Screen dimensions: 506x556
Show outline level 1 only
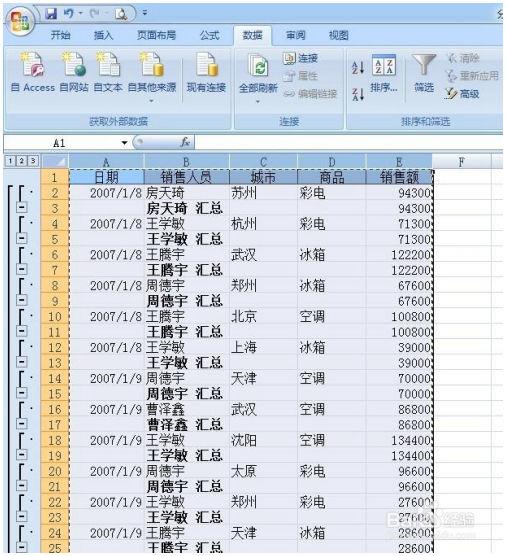pyautogui.click(x=11, y=161)
